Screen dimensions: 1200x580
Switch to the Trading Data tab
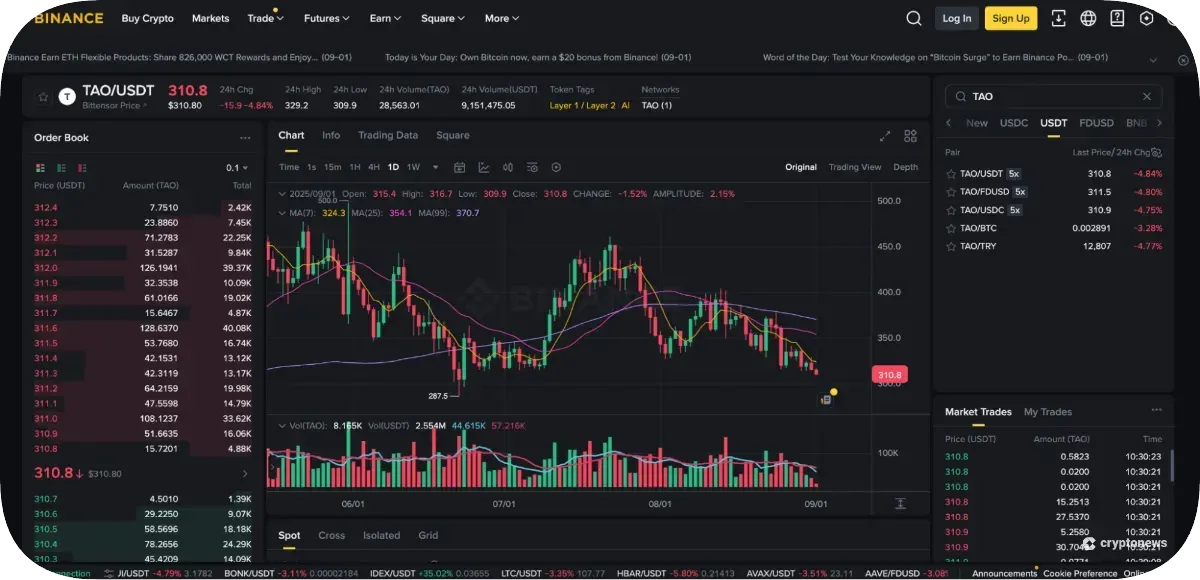[x=388, y=135]
